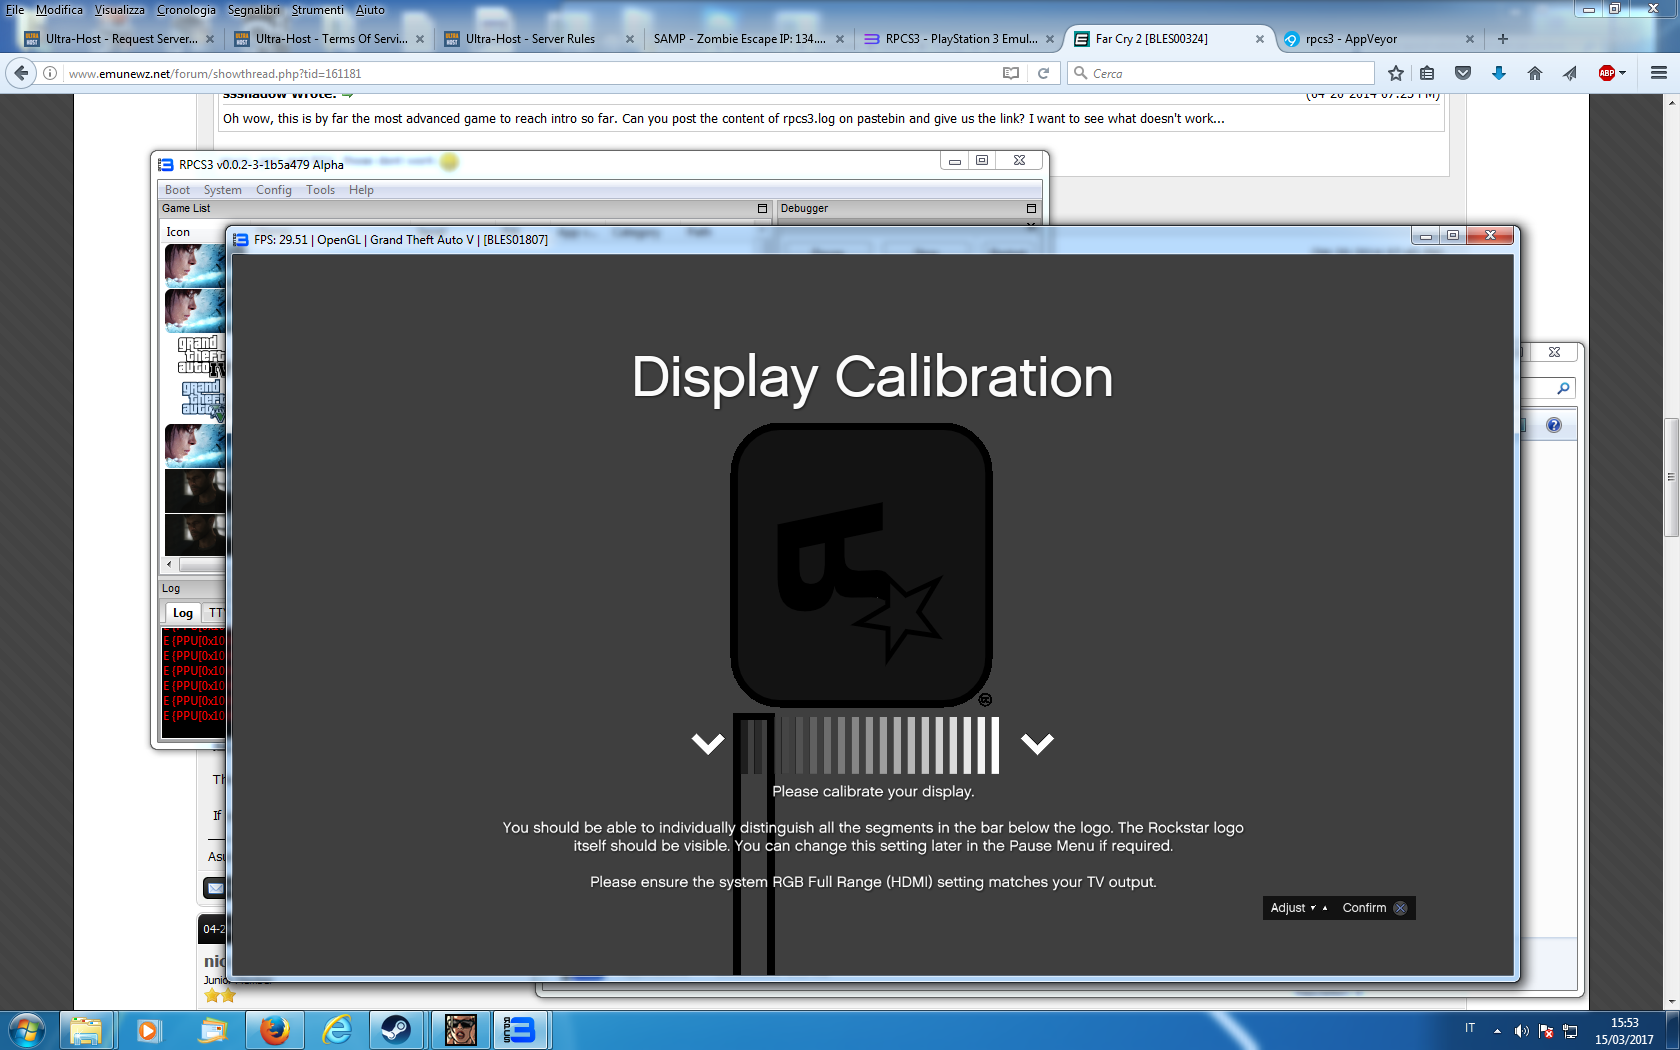
Task: Click the clock in the system tray
Action: pyautogui.click(x=1624, y=1031)
